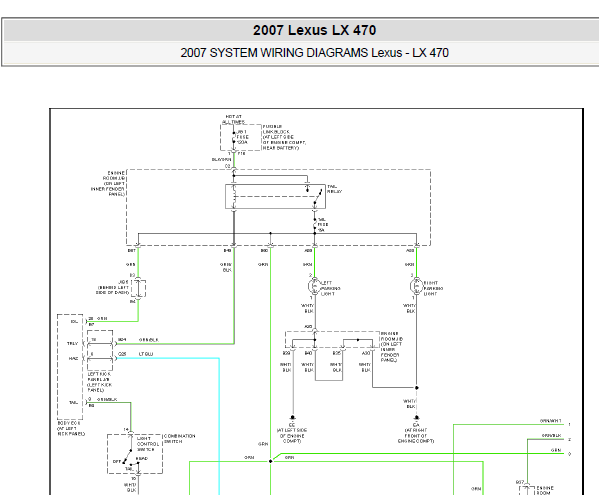Click the '2007 SYSTEM WIRING DIAGRAMS Lexus - LX 470' subtitle
The height and width of the screenshot is (495, 599).
click(x=314, y=53)
